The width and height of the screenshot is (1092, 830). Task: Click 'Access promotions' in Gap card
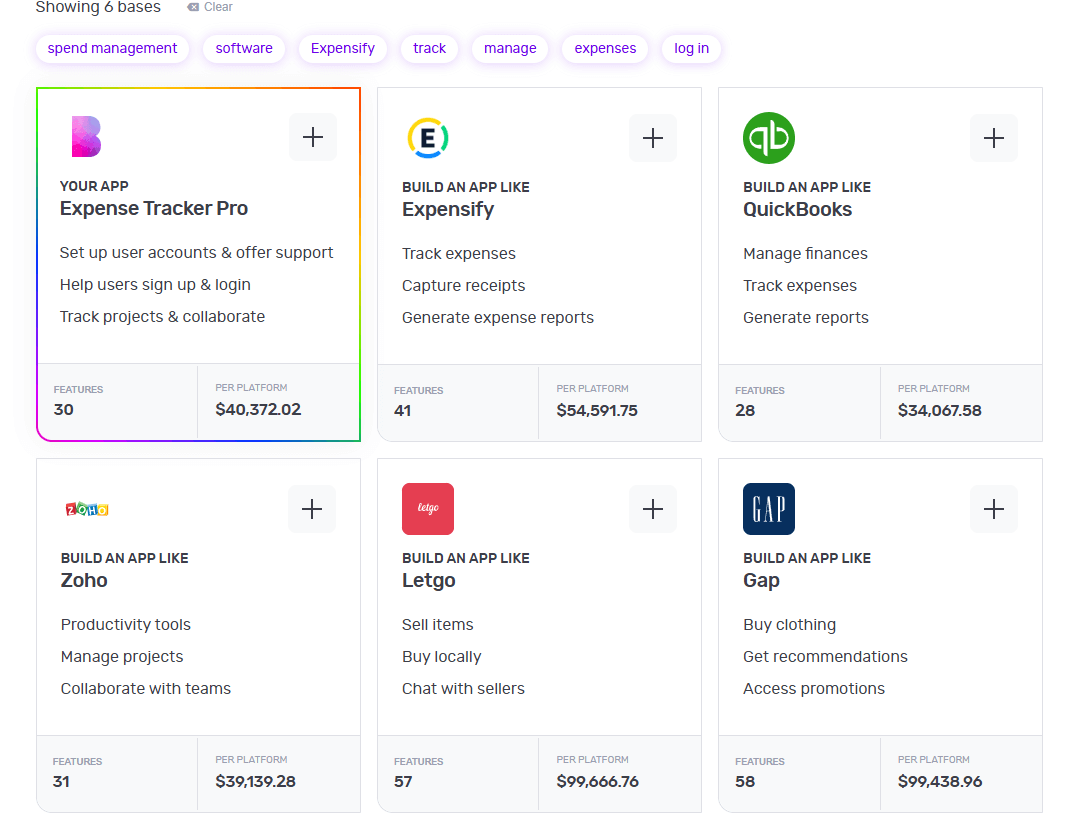[x=813, y=689]
